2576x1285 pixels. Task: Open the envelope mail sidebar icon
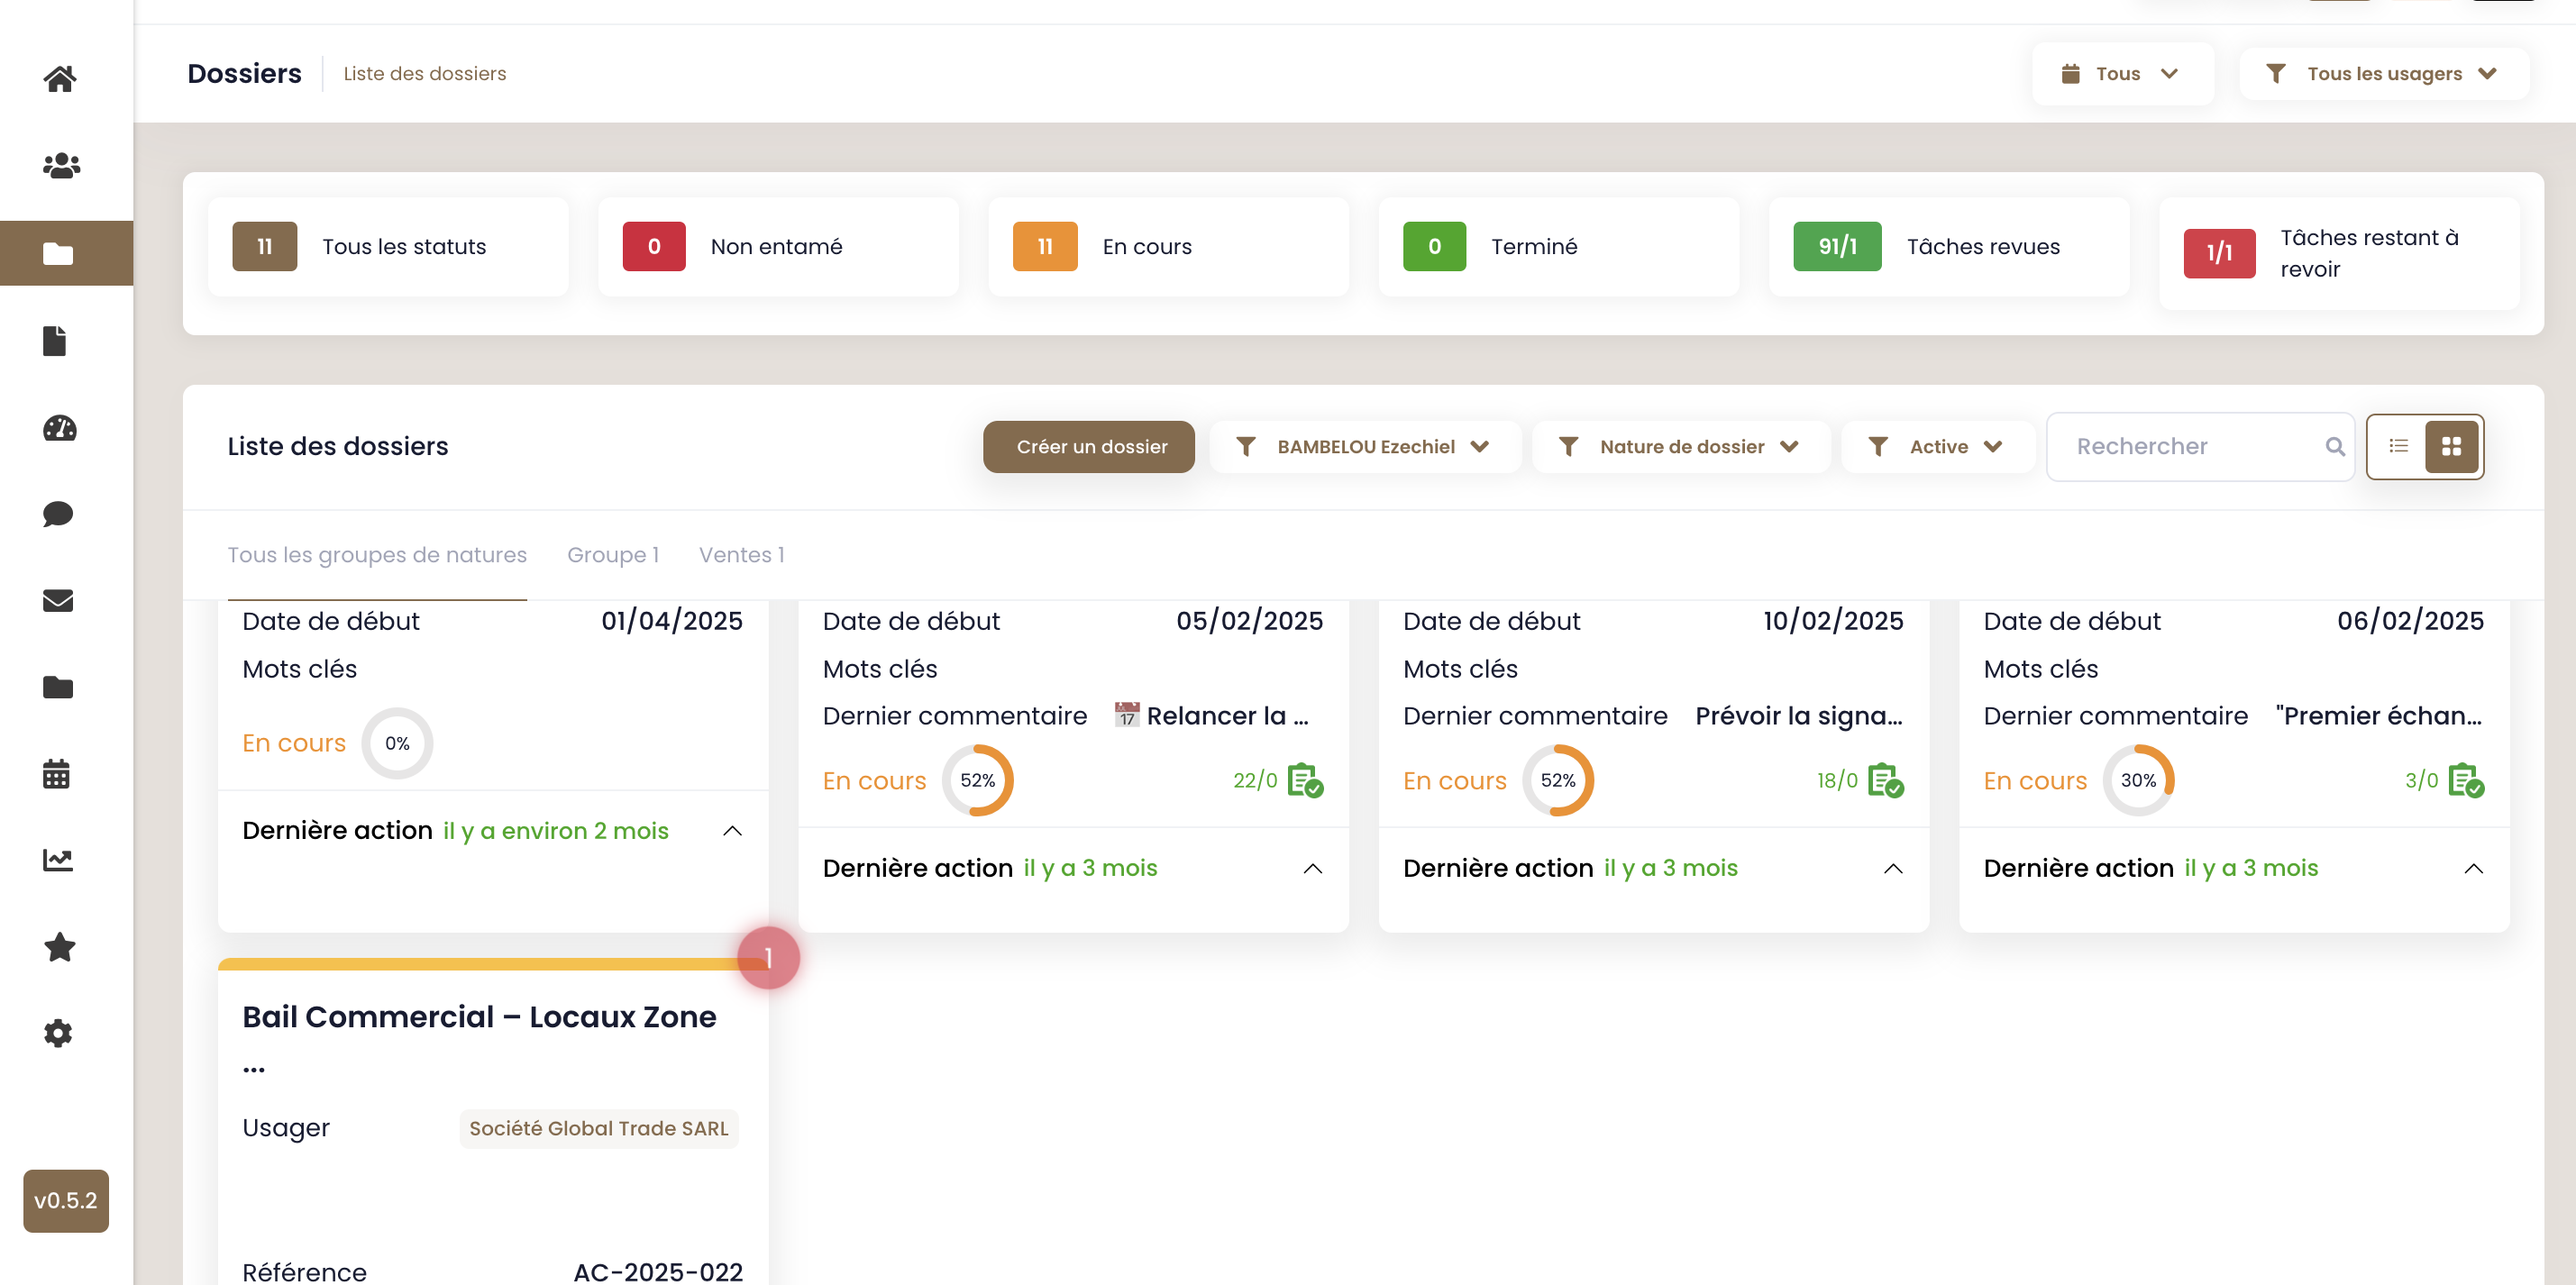point(58,600)
